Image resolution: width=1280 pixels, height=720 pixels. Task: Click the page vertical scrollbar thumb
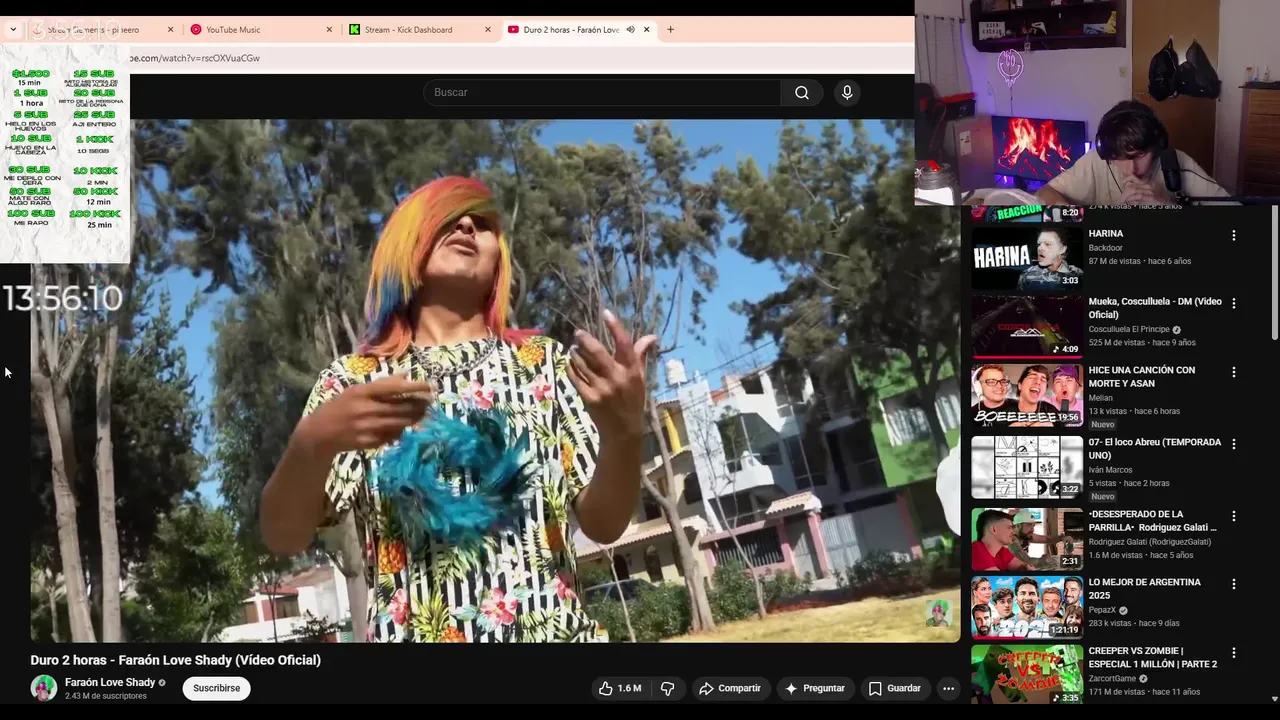point(1274,272)
